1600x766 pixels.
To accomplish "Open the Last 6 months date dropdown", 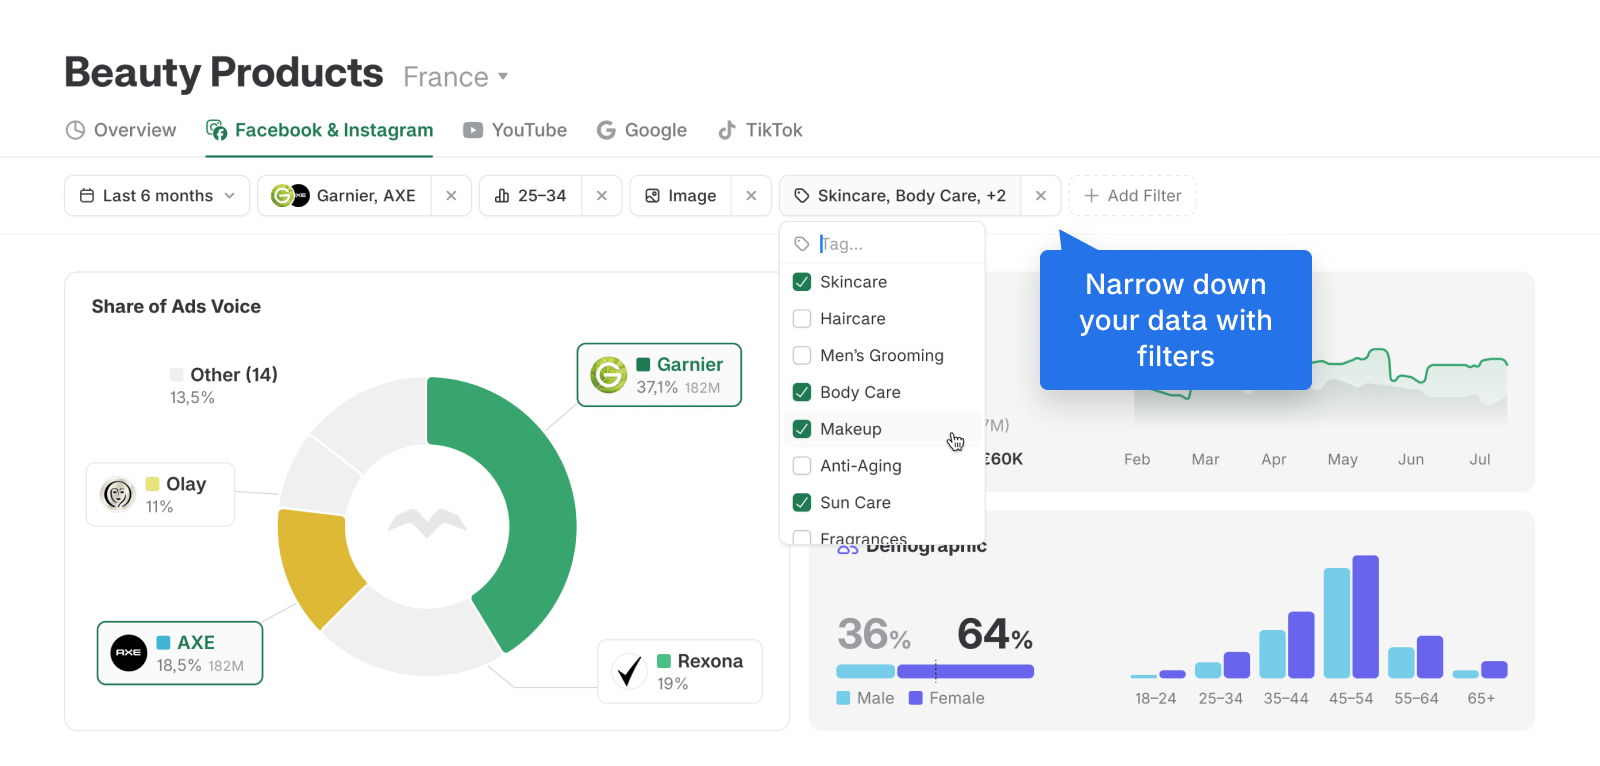I will click(157, 196).
